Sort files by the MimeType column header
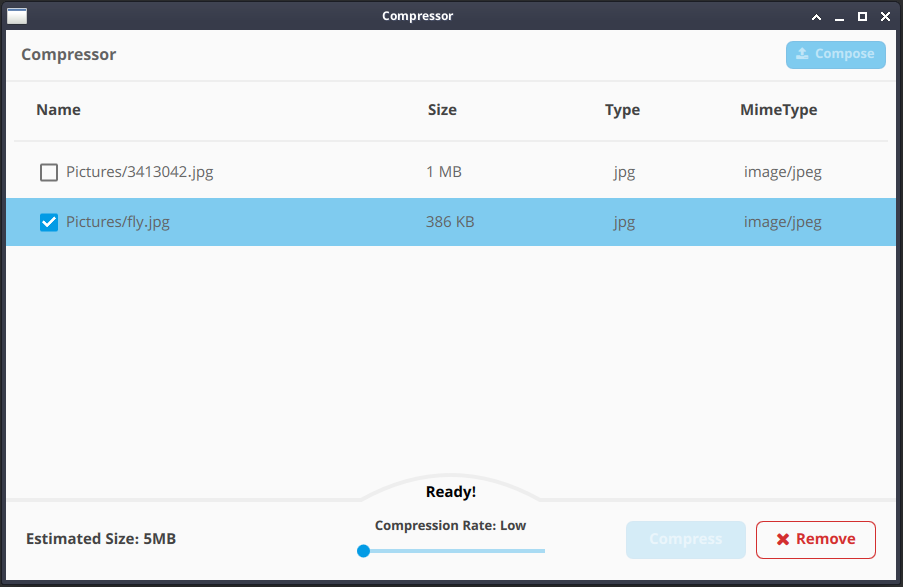The image size is (903, 587). click(779, 110)
